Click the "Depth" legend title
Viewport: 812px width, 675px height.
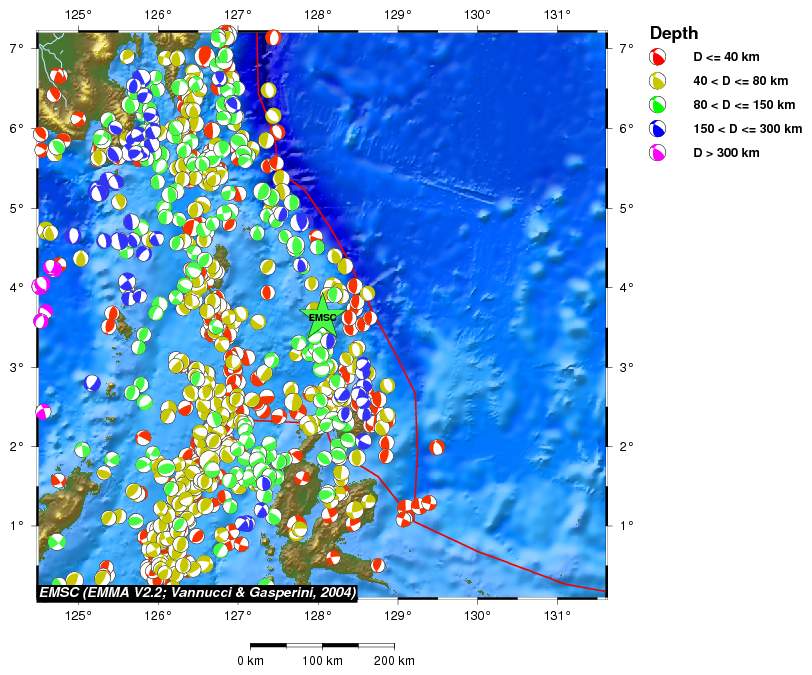(x=674, y=34)
